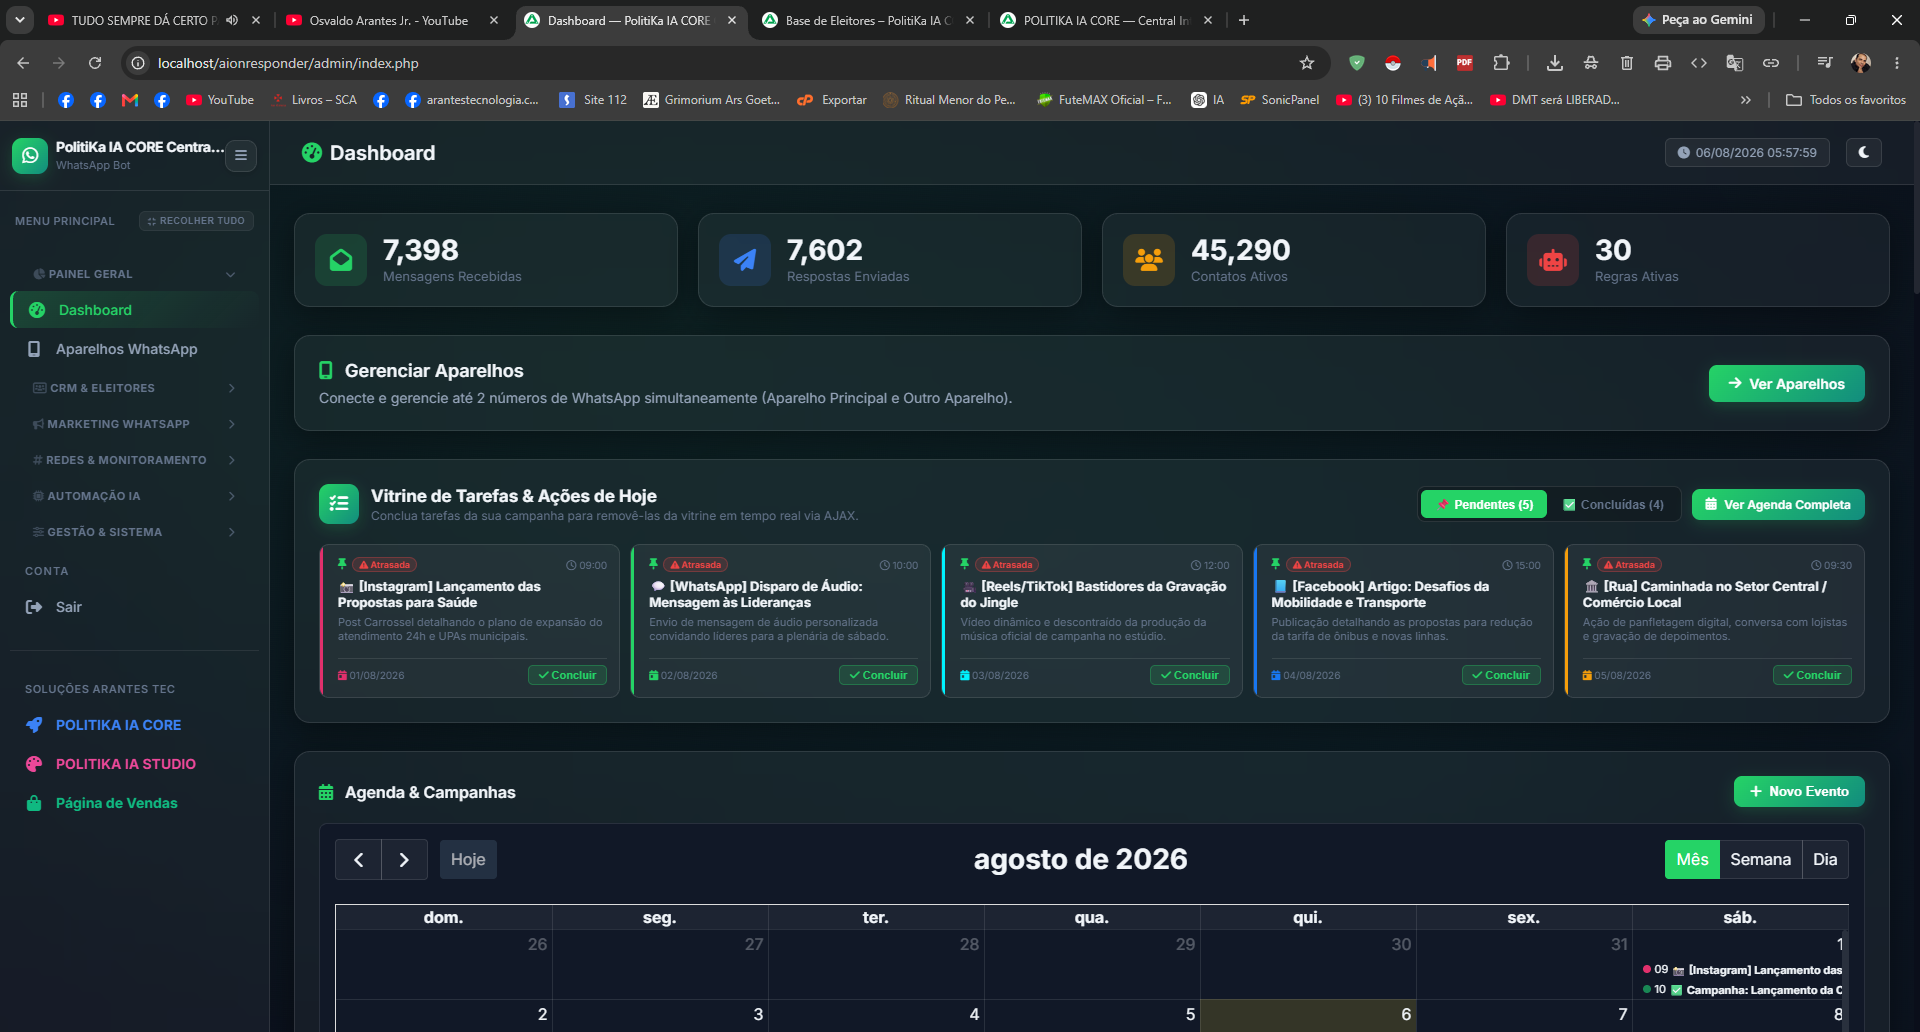The image size is (1920, 1032).
Task: Collapse the sidebar with hamburger icon
Action: 241,155
